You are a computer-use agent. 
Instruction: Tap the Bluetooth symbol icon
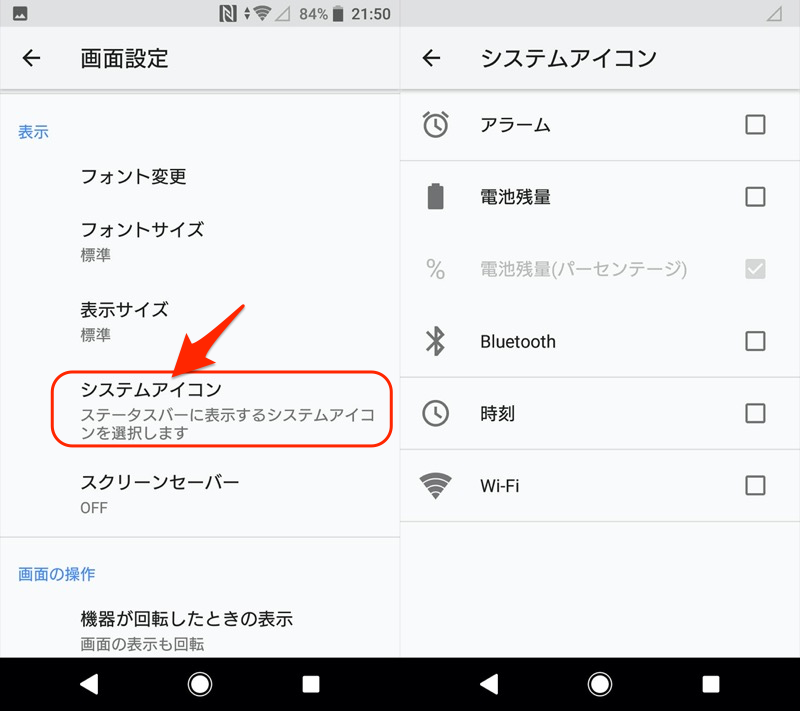[435, 341]
